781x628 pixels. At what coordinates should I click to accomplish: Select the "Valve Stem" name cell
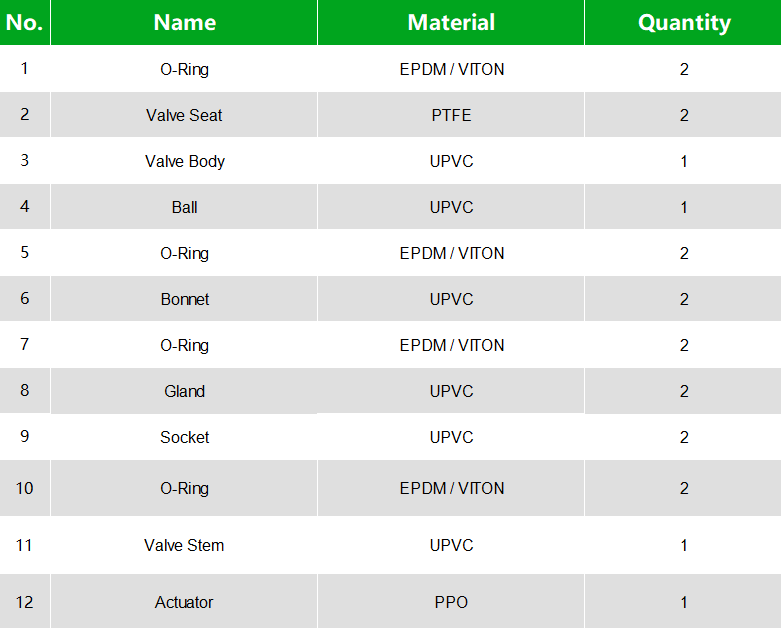tap(184, 545)
